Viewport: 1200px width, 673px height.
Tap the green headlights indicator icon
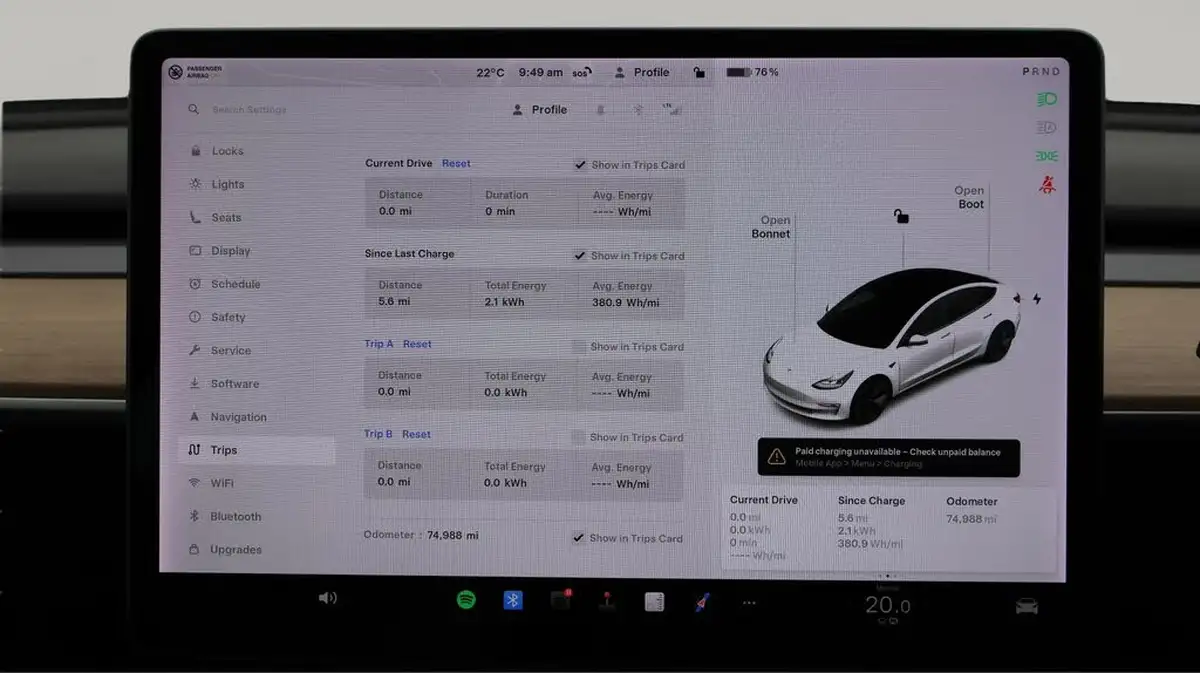[1047, 99]
